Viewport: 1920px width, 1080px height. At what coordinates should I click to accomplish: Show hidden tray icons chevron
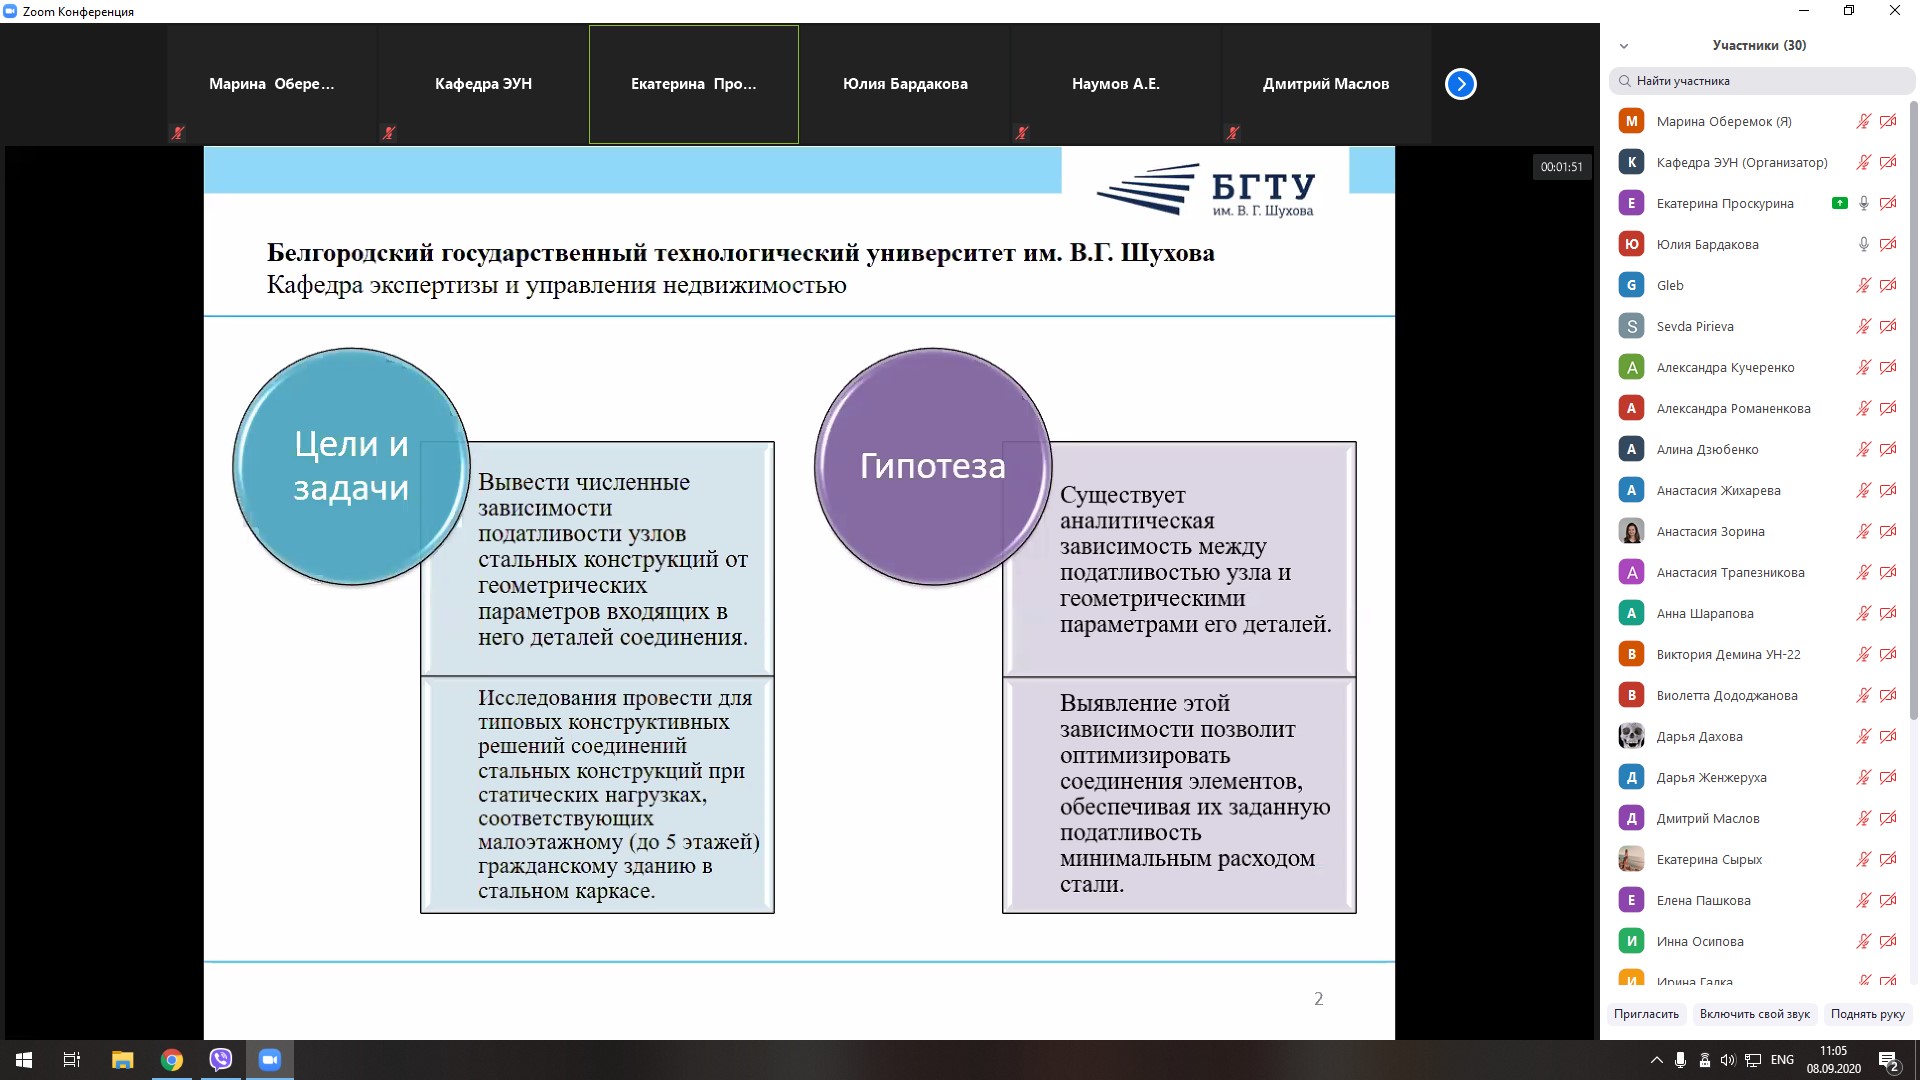(x=1656, y=1060)
